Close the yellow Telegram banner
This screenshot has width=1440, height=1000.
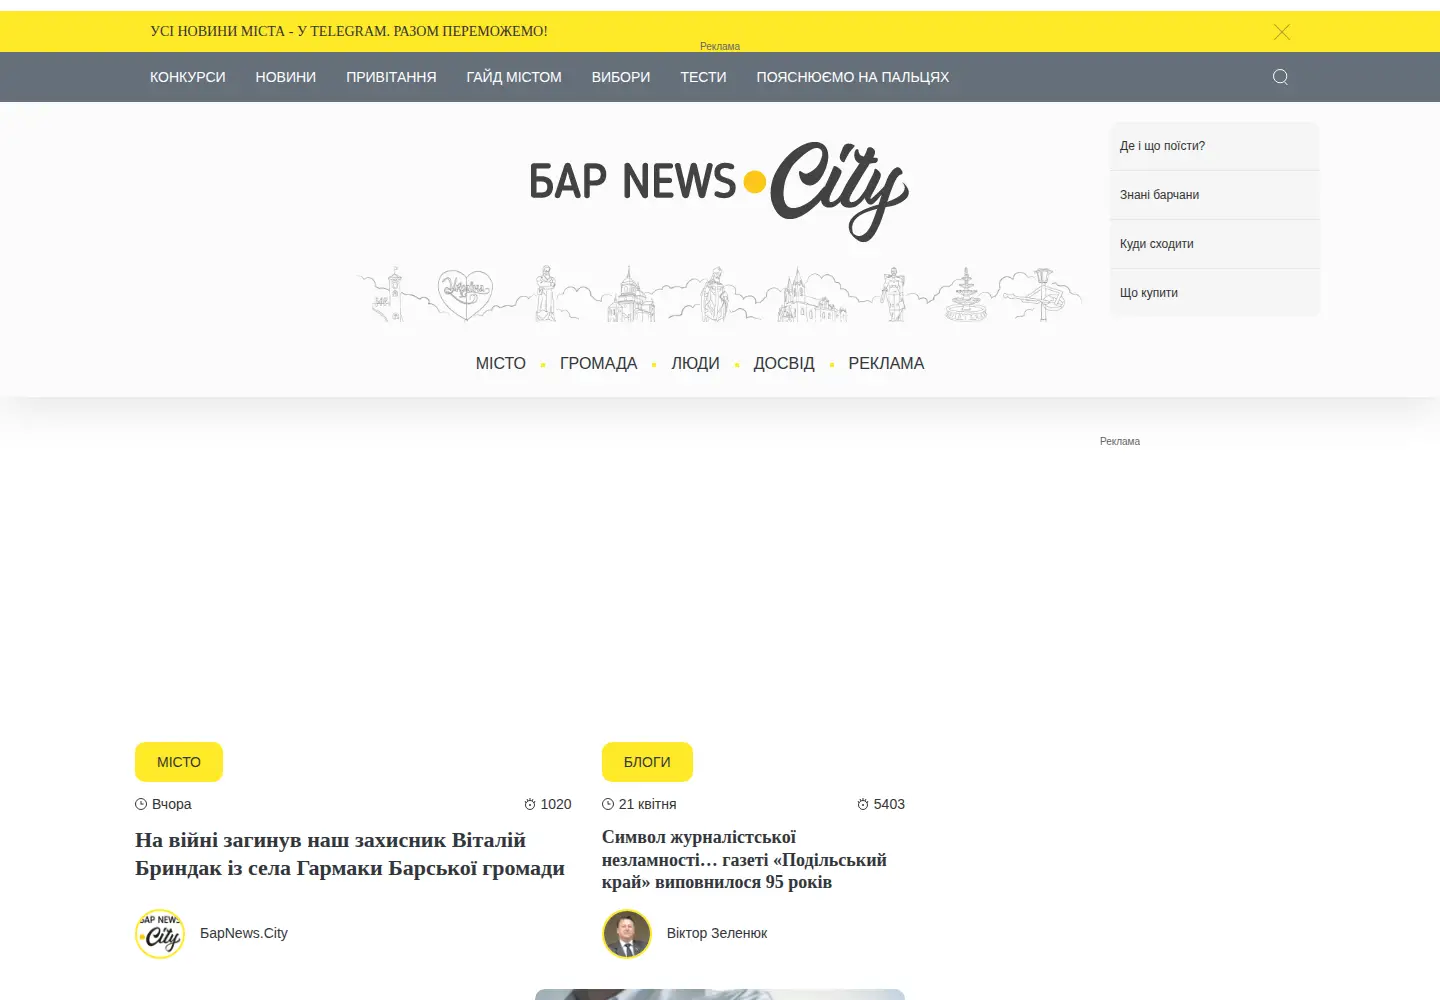click(1282, 32)
